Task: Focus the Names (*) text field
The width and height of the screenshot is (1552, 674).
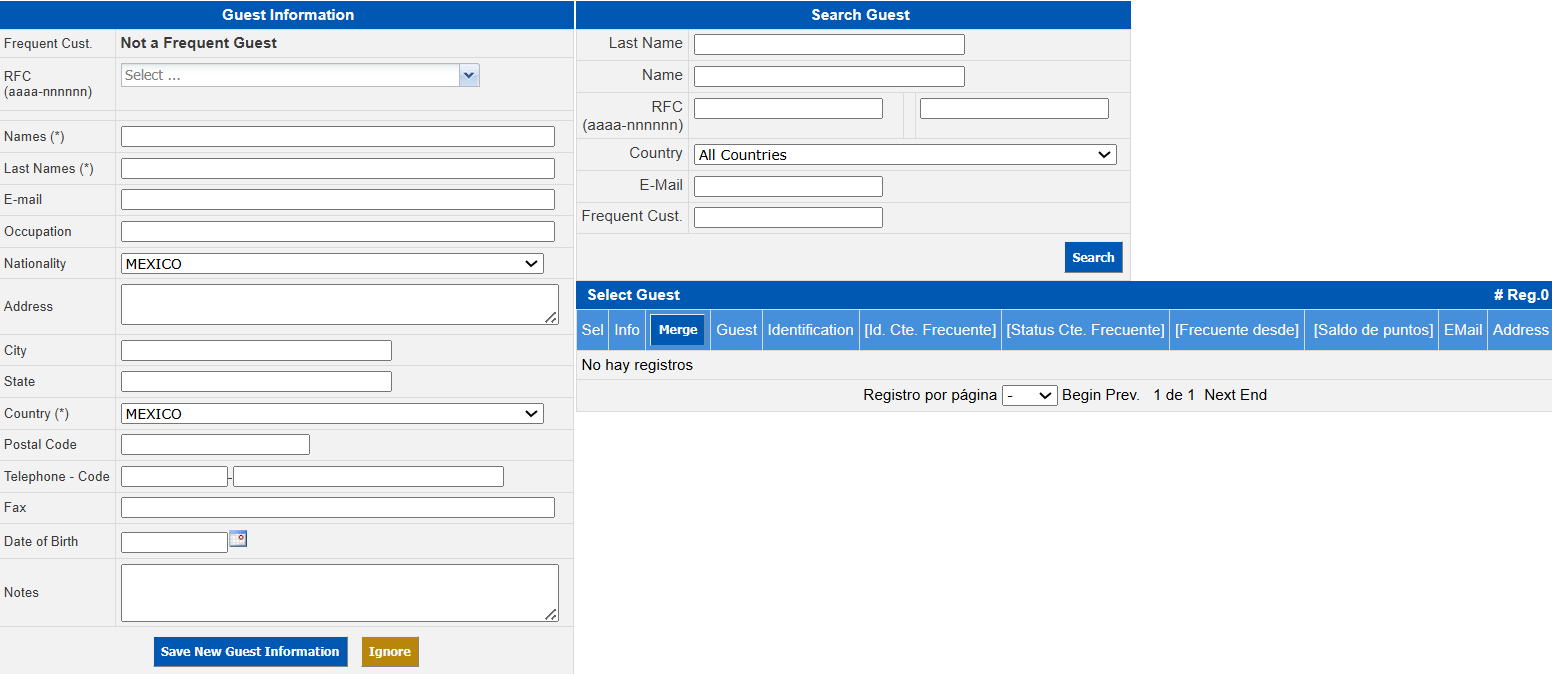Action: pyautogui.click(x=337, y=137)
